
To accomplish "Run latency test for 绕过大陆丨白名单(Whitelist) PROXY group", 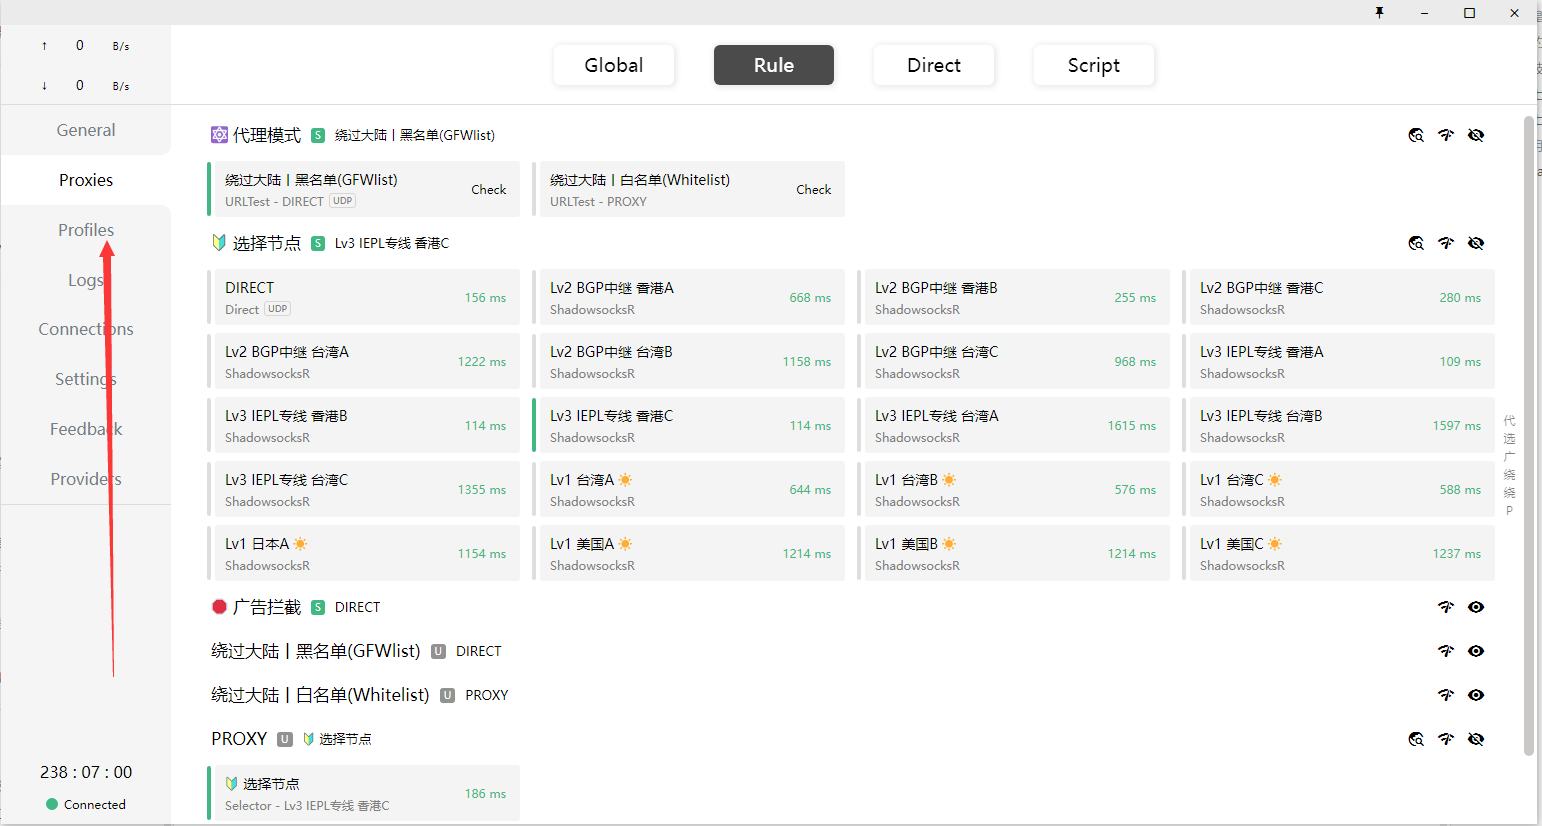I will tap(1446, 695).
